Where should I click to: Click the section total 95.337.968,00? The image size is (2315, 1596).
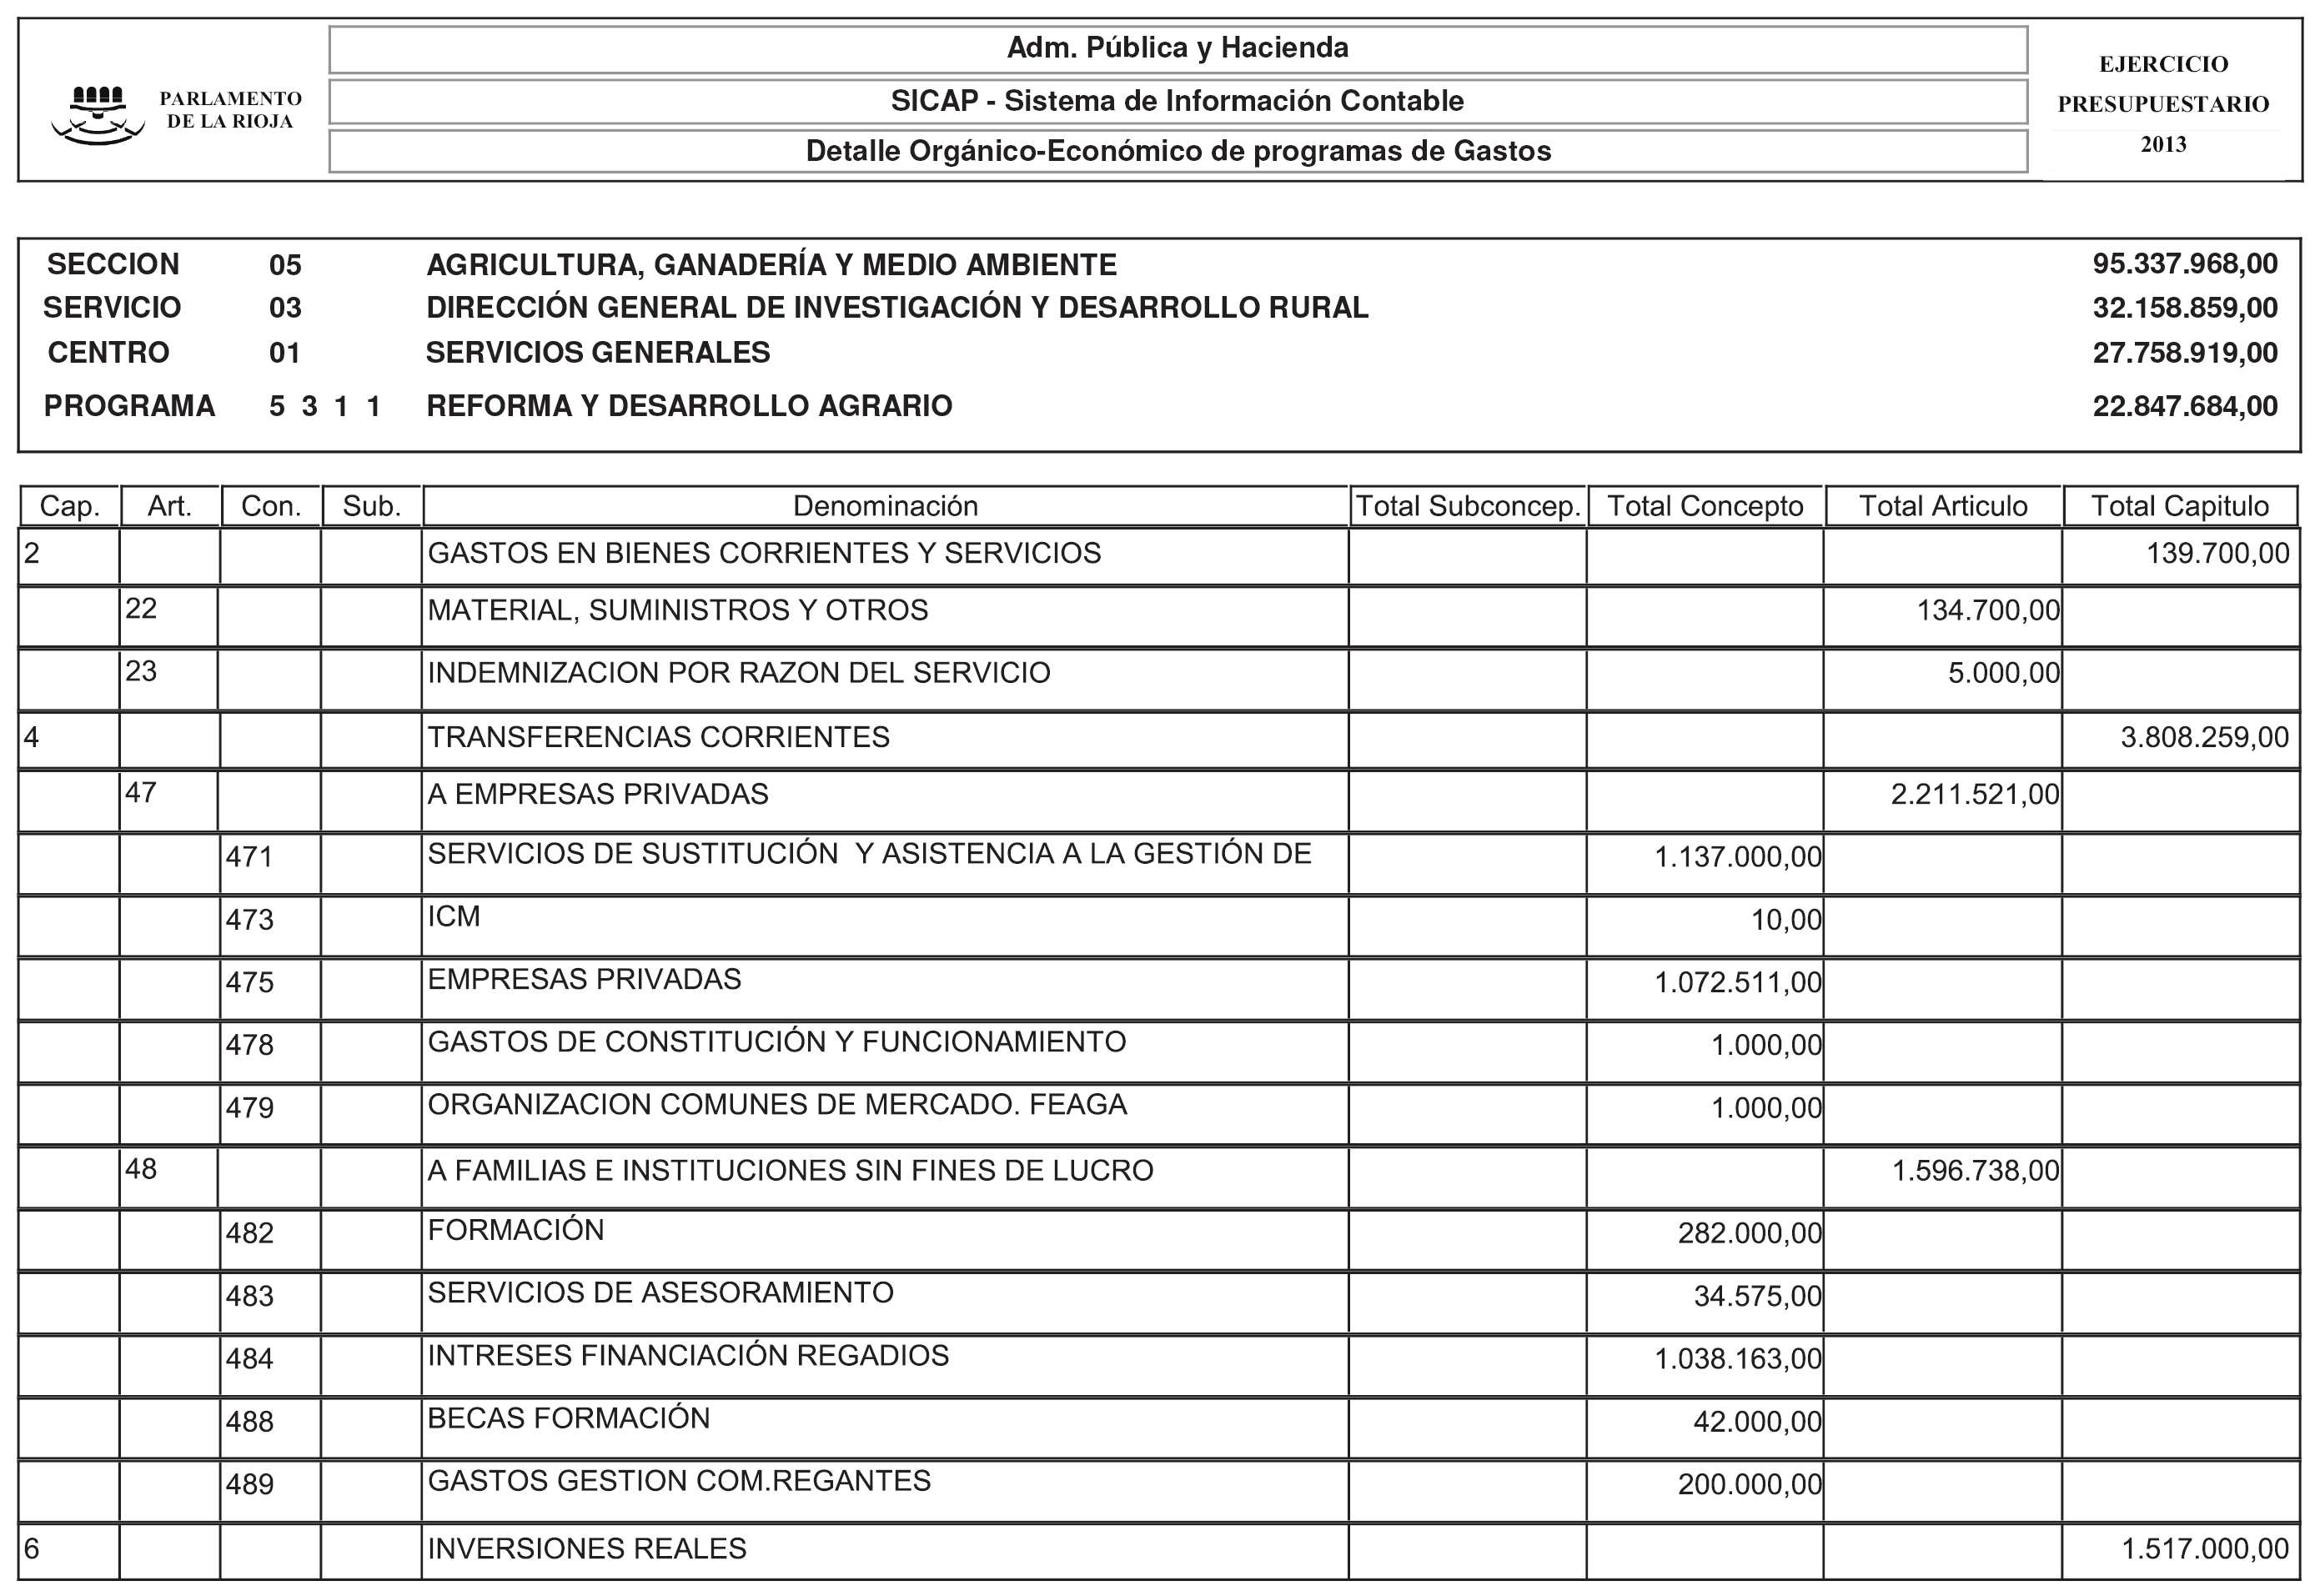coord(2185,264)
